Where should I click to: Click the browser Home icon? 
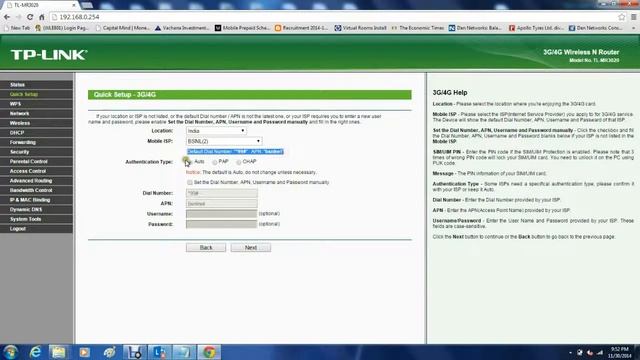42,17
